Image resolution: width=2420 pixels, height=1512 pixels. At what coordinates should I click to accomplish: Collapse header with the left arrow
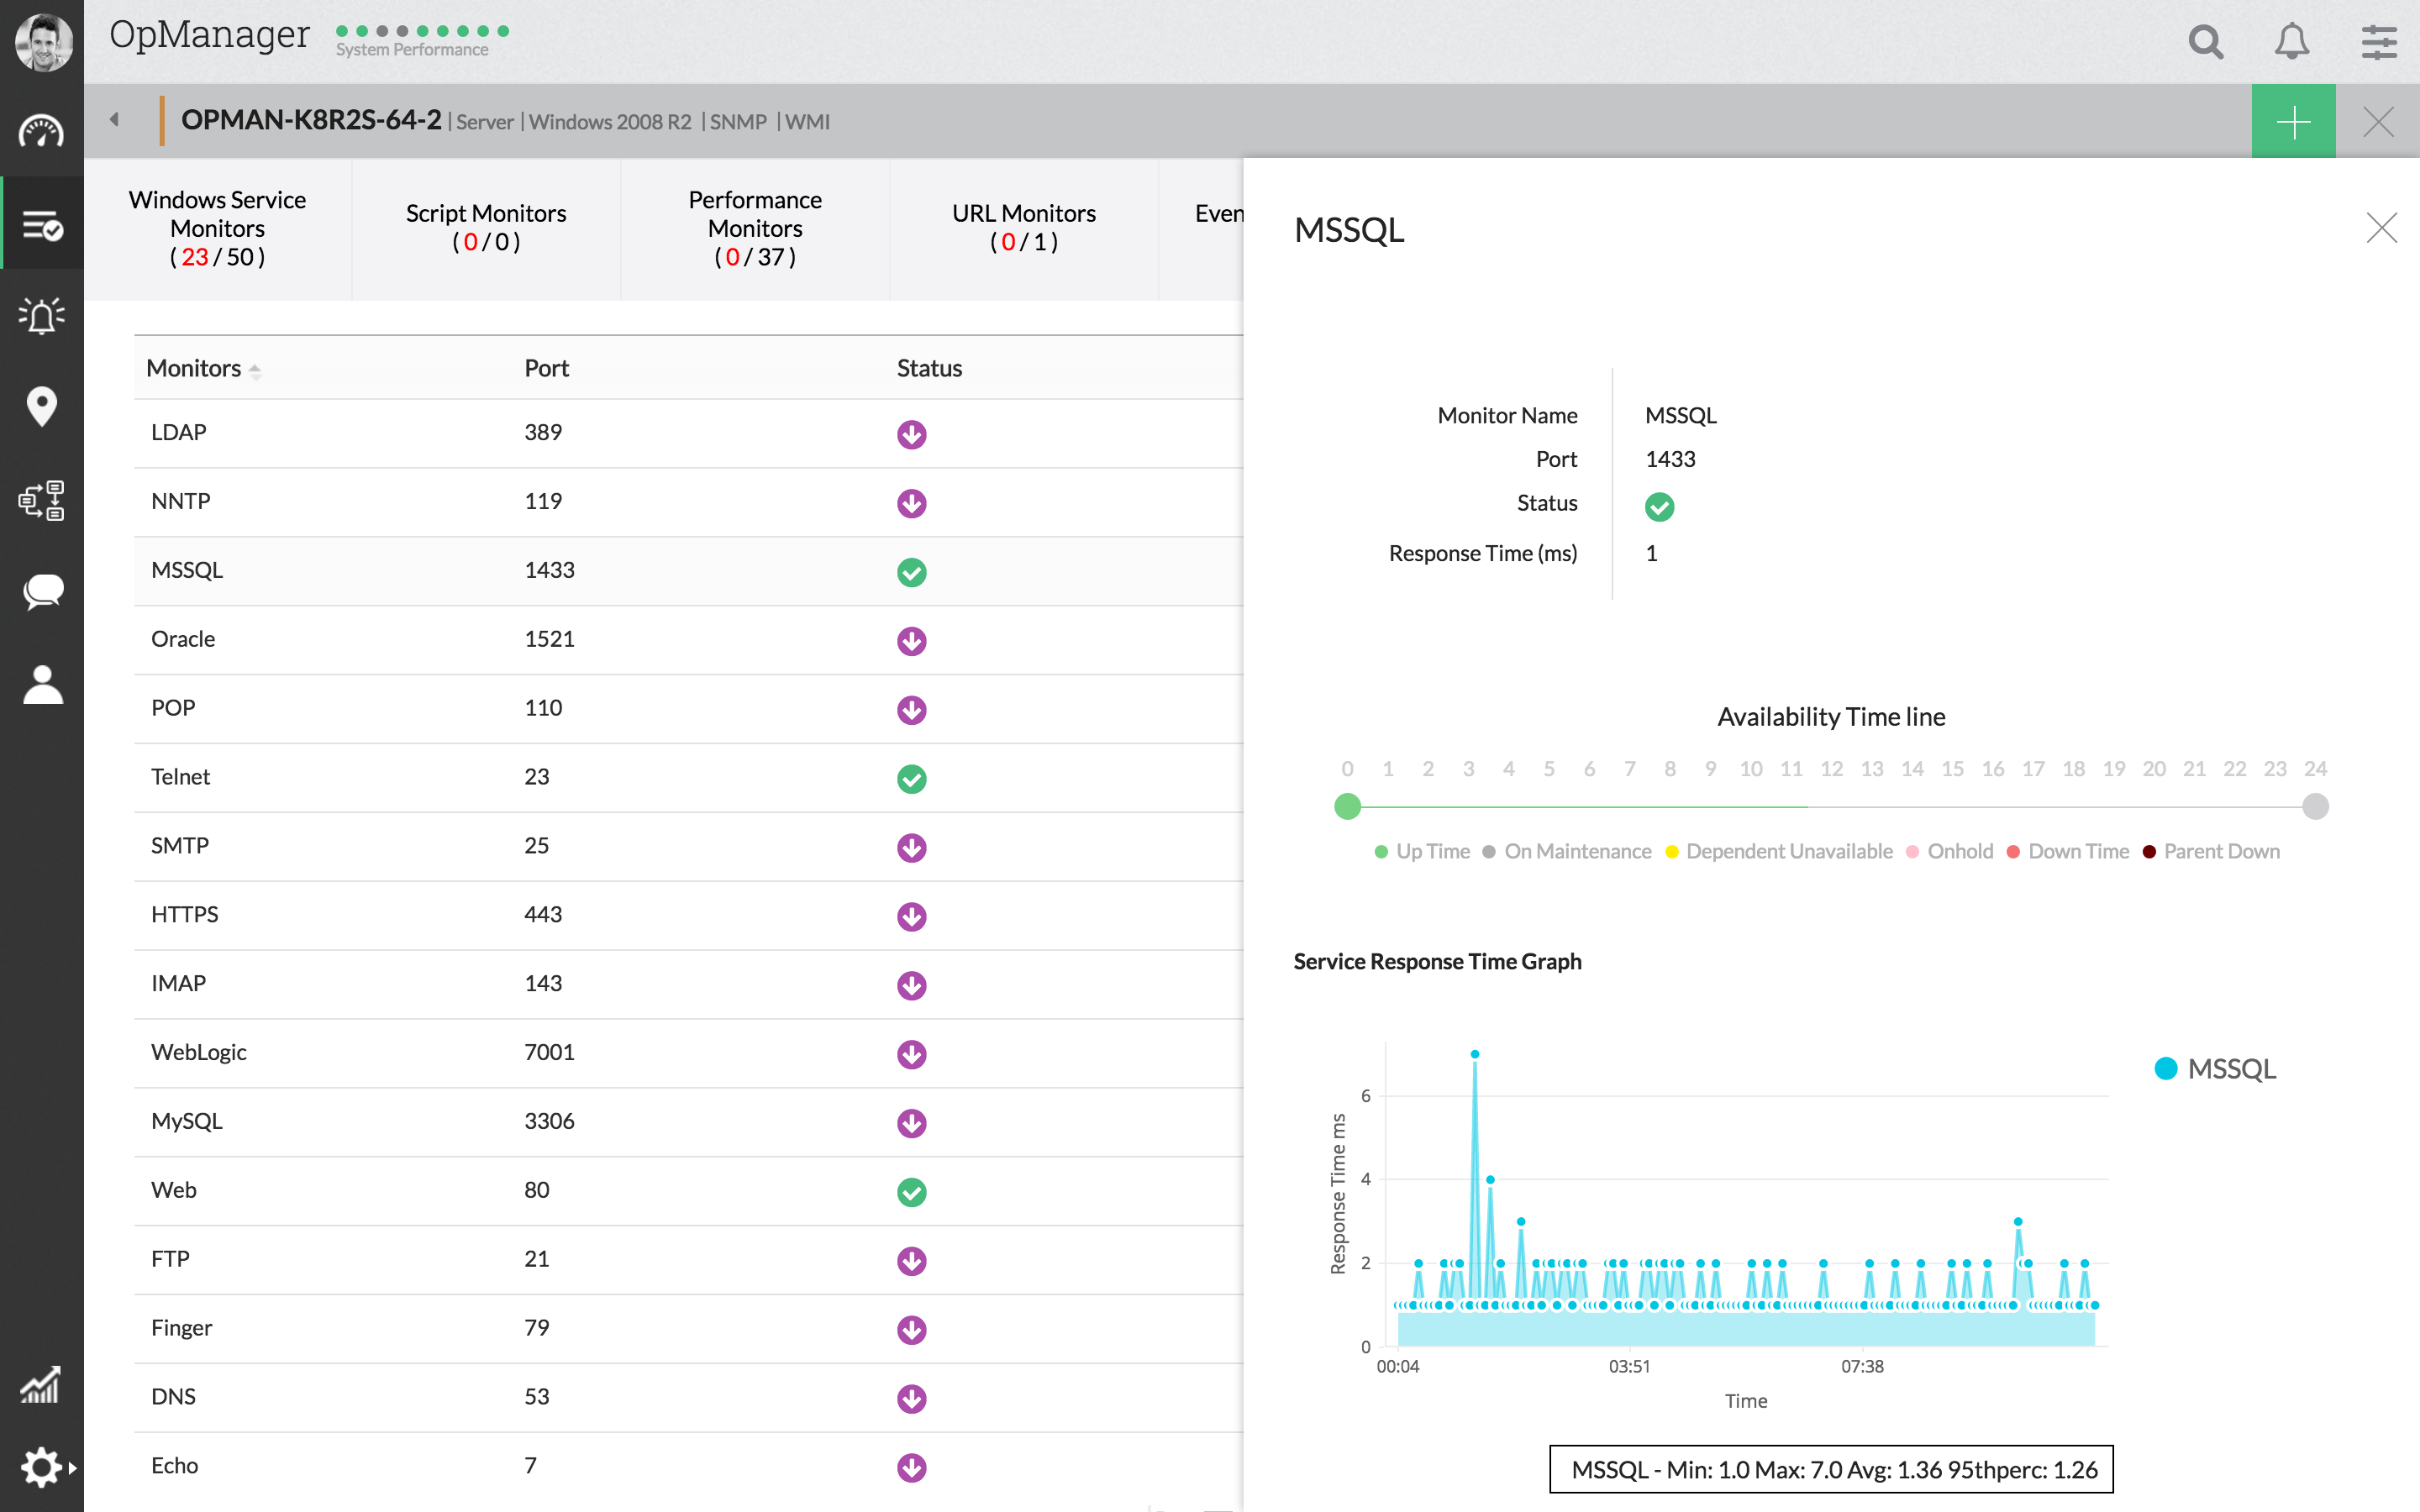pyautogui.click(x=114, y=120)
